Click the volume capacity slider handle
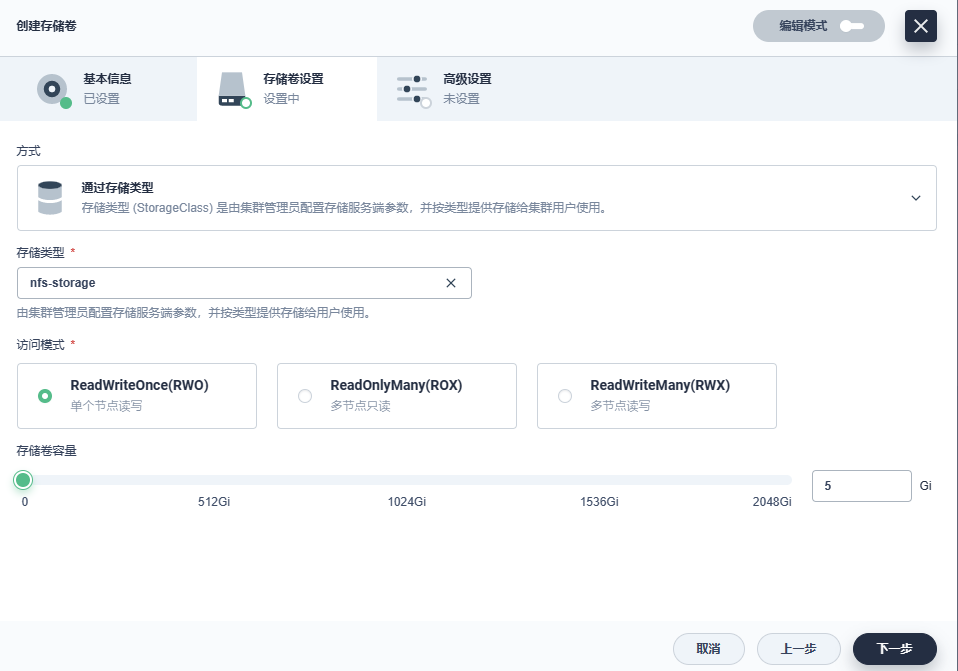 pyautogui.click(x=24, y=480)
